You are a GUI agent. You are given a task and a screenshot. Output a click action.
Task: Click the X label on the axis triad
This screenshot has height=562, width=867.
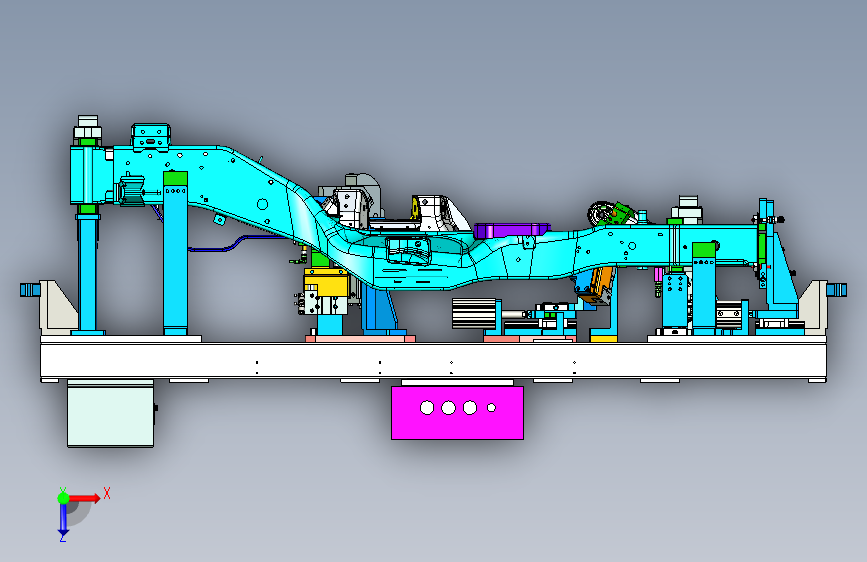(107, 493)
